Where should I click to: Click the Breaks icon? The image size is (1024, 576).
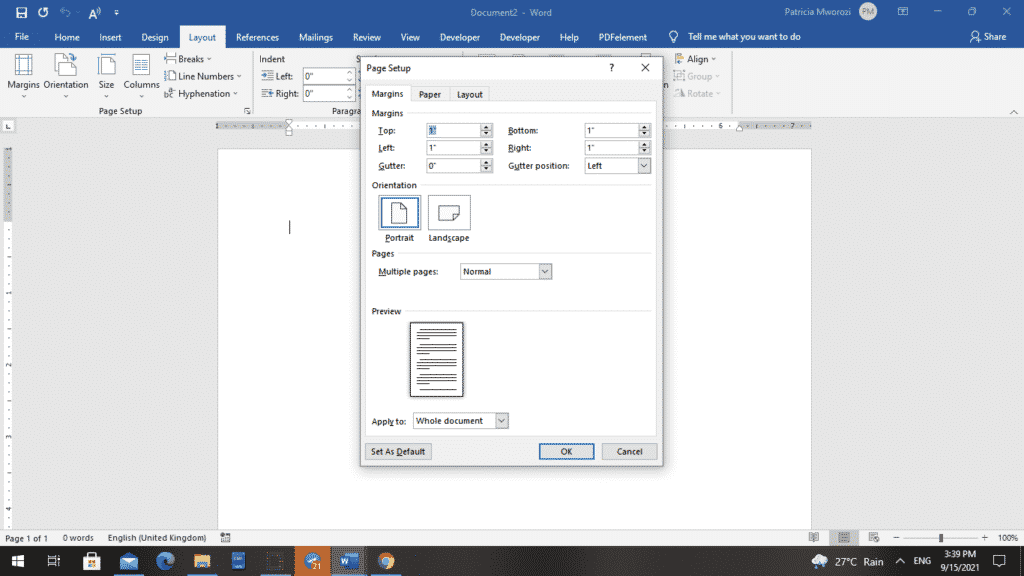click(187, 58)
